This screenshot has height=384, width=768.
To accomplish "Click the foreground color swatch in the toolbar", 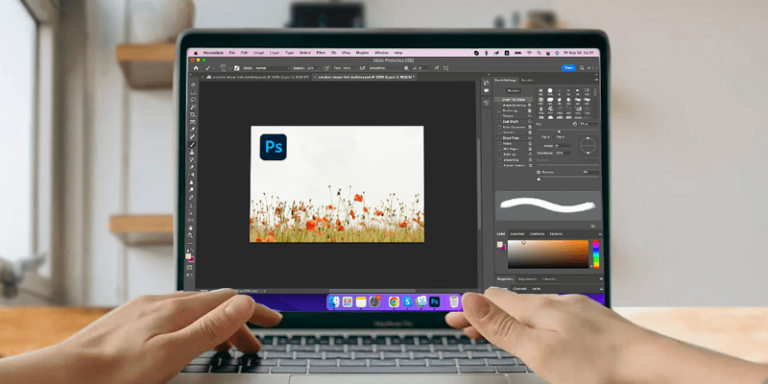I will (188, 256).
